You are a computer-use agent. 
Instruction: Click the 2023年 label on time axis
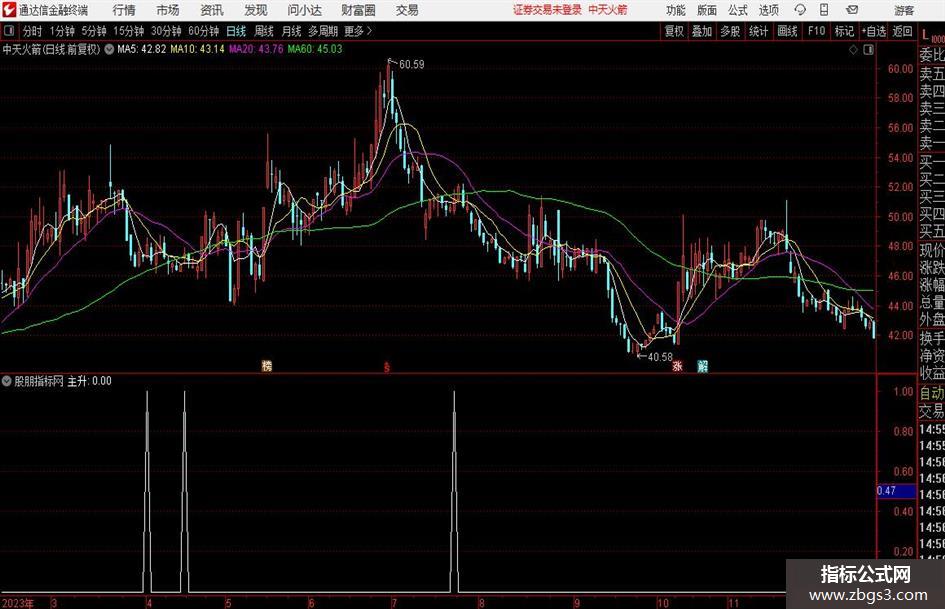click(18, 603)
